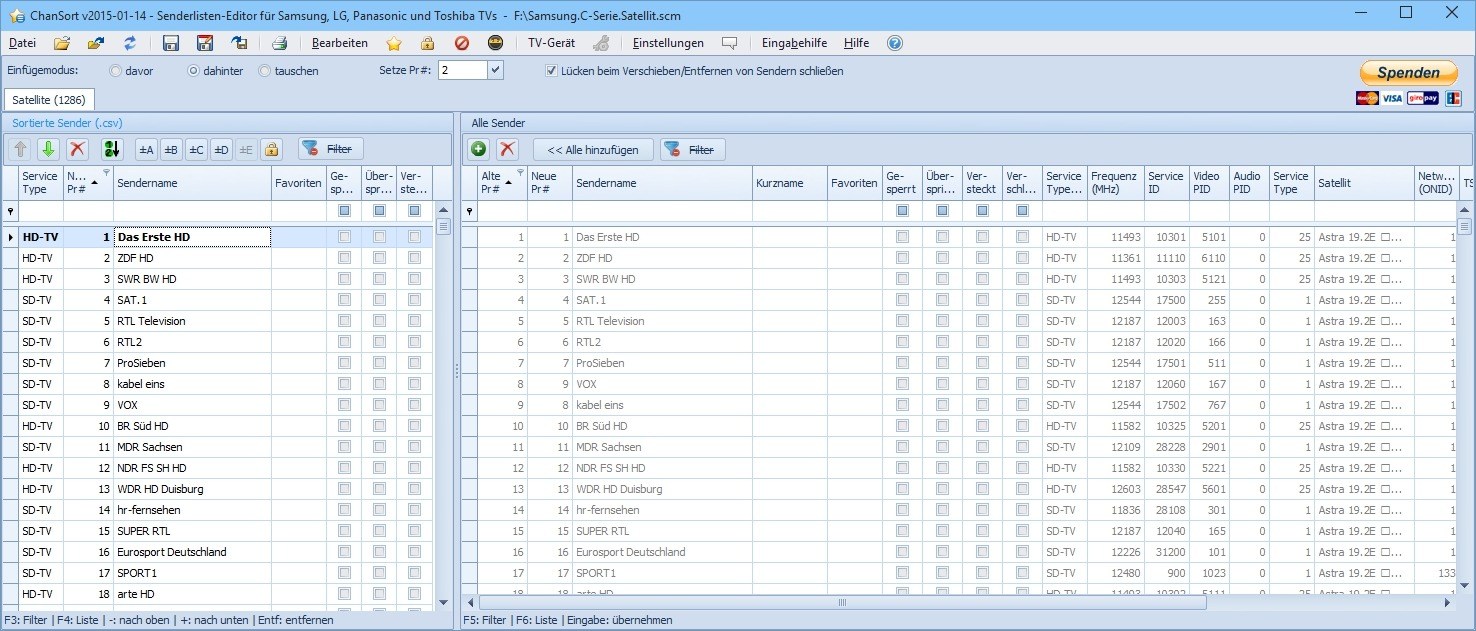
Task: Toggle favorite list ±C
Action: click(196, 149)
